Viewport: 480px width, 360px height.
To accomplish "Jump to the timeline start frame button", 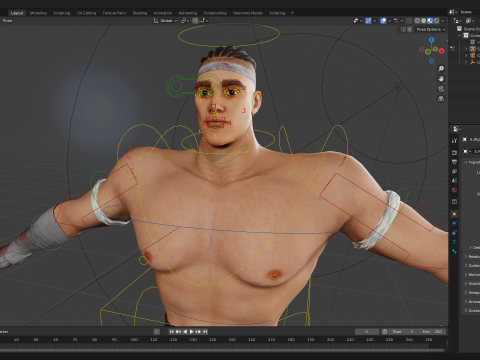I will click(x=172, y=332).
